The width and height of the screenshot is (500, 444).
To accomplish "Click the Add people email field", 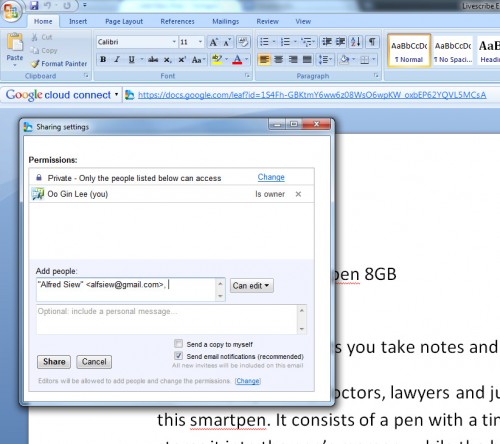I will (x=127, y=290).
